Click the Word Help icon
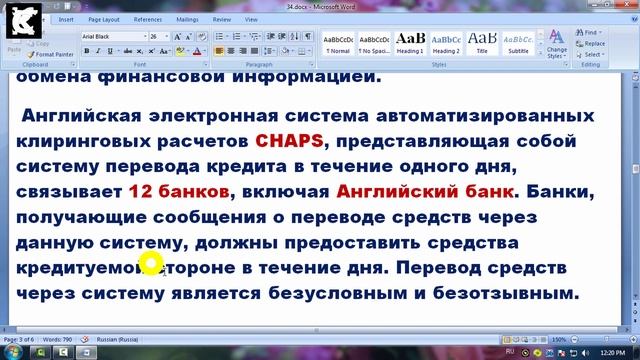This screenshot has width=640, height=360. [634, 19]
